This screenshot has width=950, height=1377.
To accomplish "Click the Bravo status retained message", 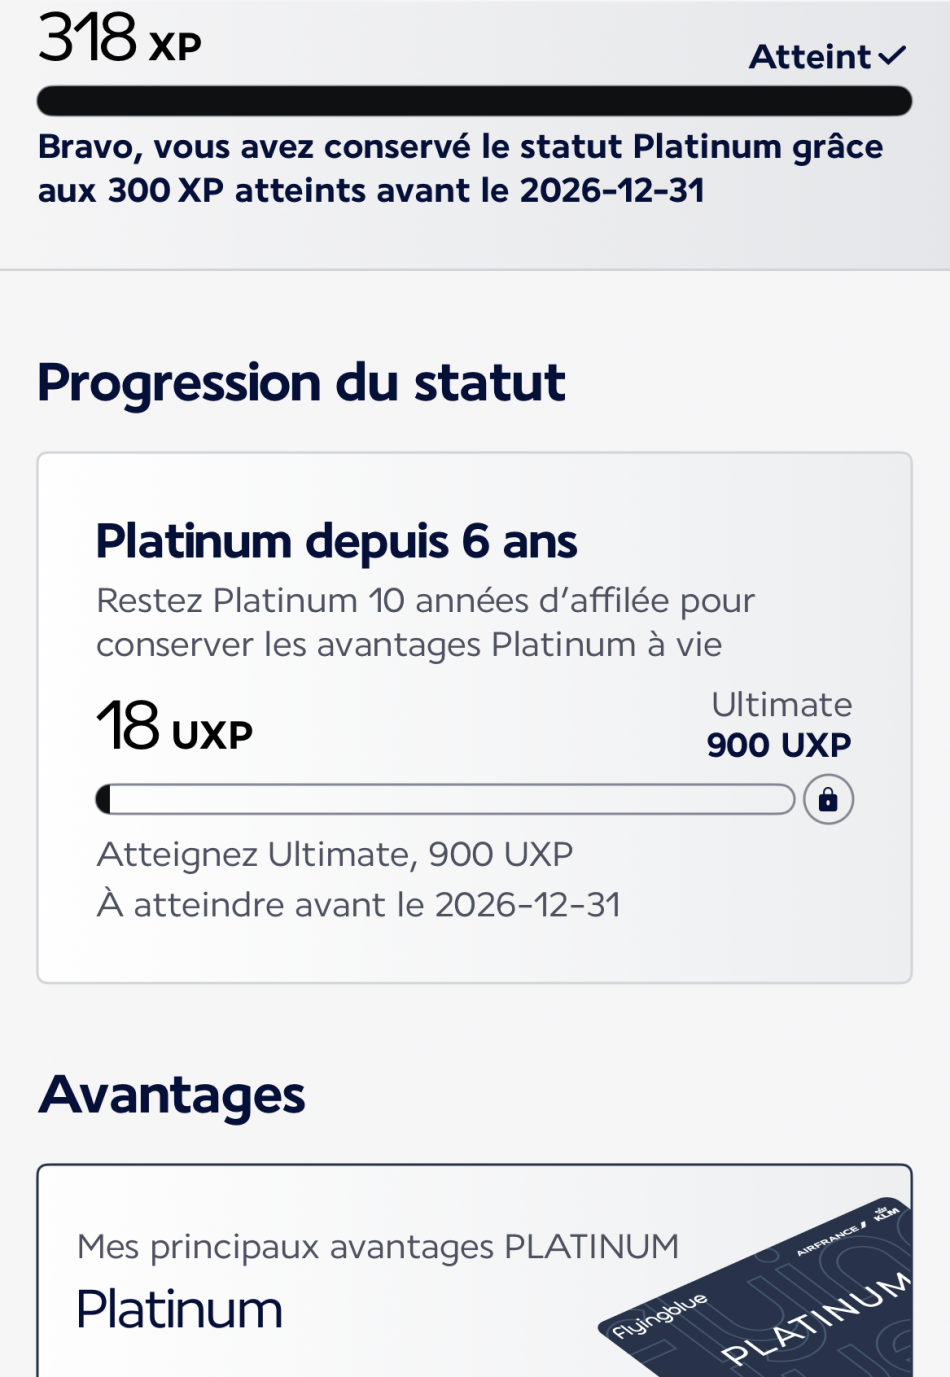I will (x=460, y=168).
